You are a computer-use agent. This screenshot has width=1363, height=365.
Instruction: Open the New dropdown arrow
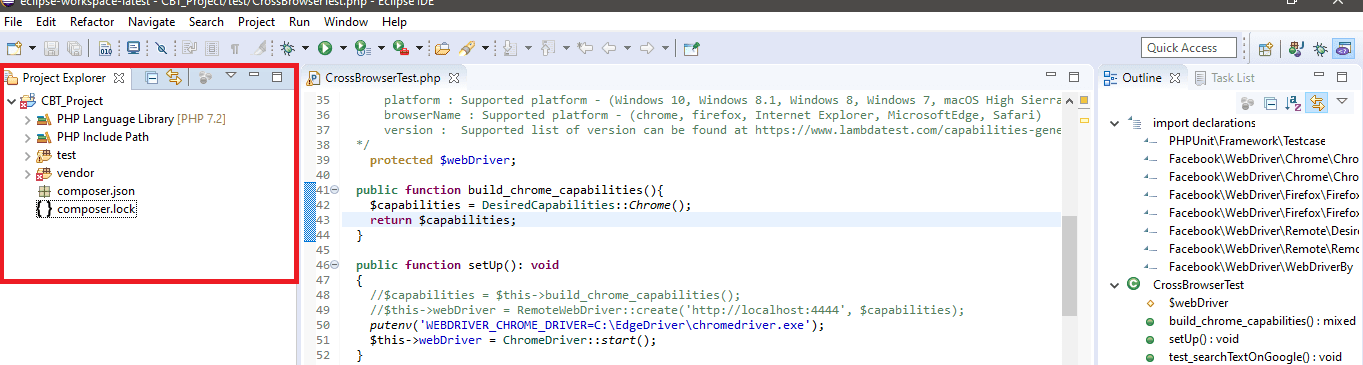pyautogui.click(x=32, y=47)
